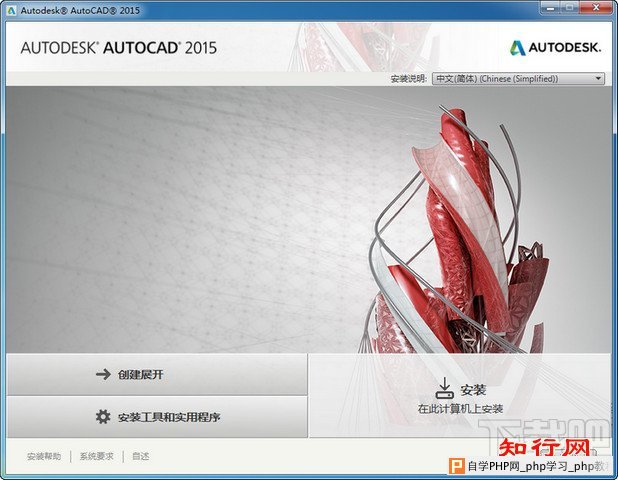618x480 pixels.
Task: Click the download icon next to 安装
Action: click(x=444, y=388)
